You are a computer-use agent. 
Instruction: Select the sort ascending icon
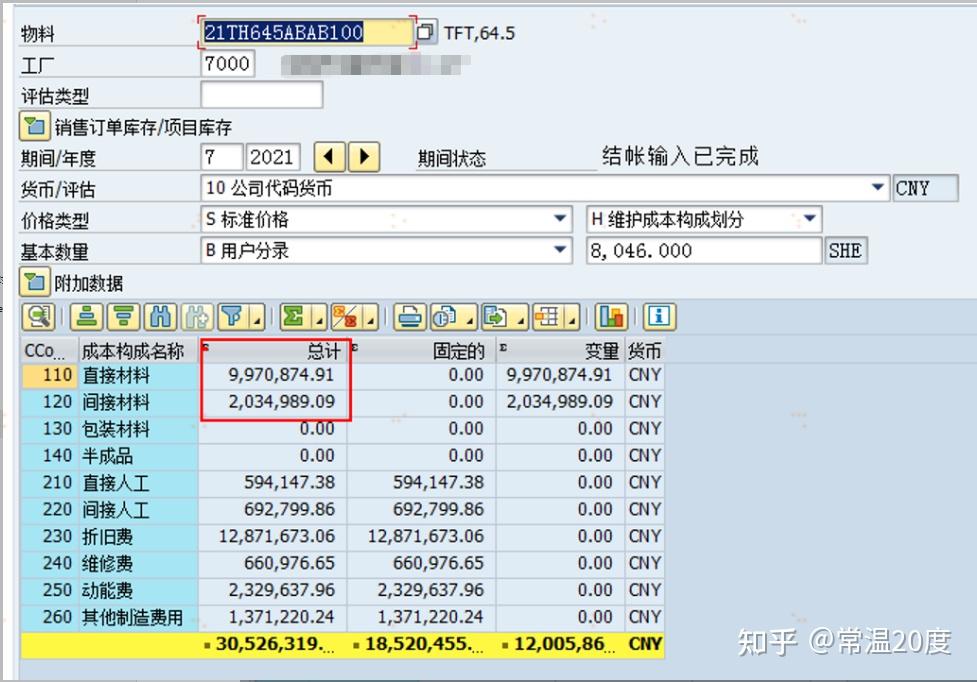click(85, 318)
